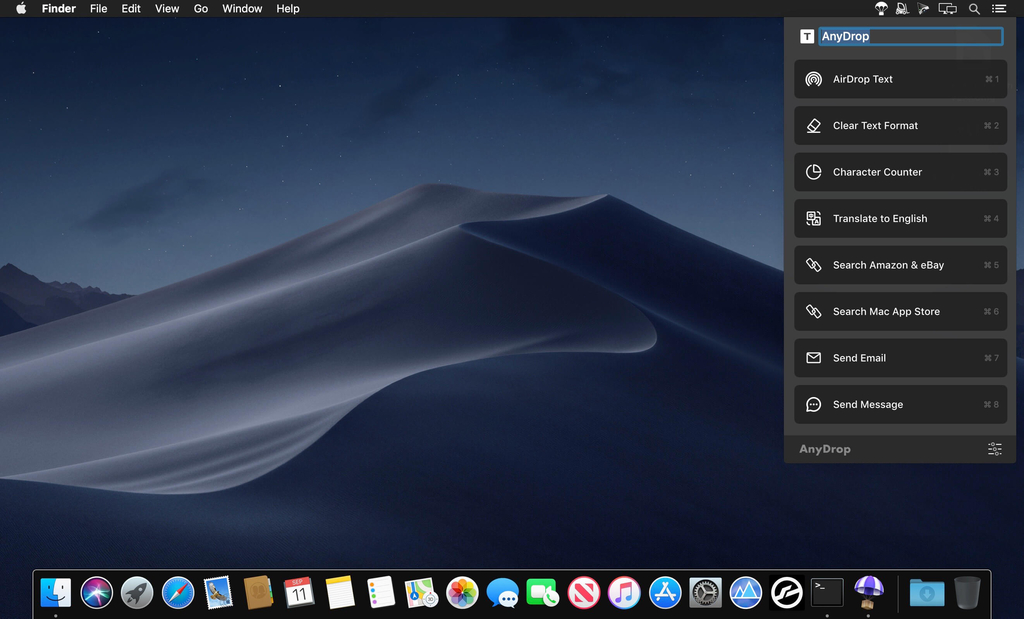Click the Send Email envelope icon
The height and width of the screenshot is (619, 1024).
[813, 358]
